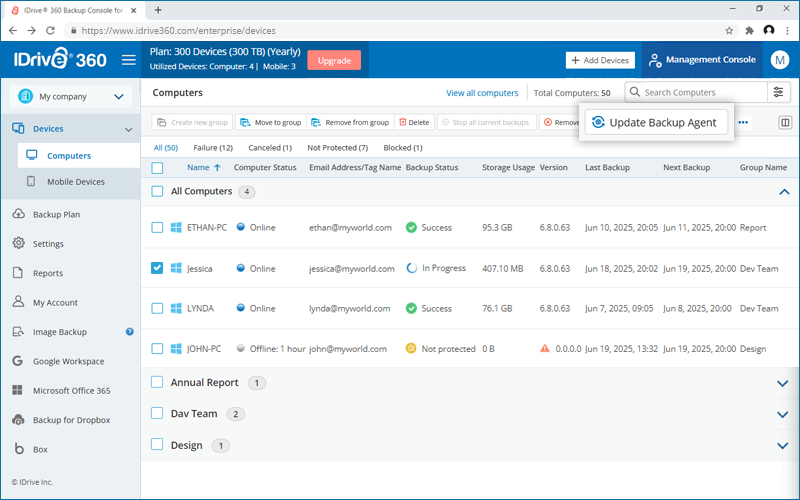Click the Success checkmark icon for LYNDA
Viewport: 800px width, 500px height.
click(411, 308)
